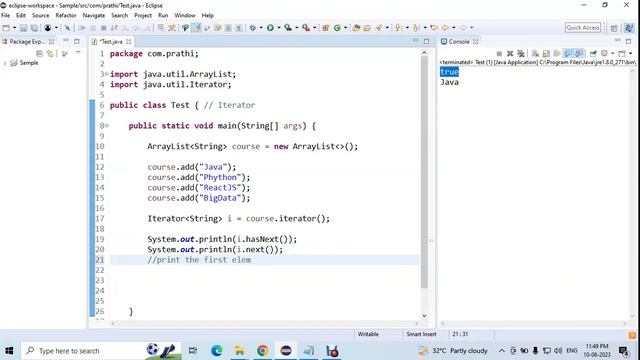Maximize the editor area
Viewport: 640px width, 360px height.
(x=427, y=41)
